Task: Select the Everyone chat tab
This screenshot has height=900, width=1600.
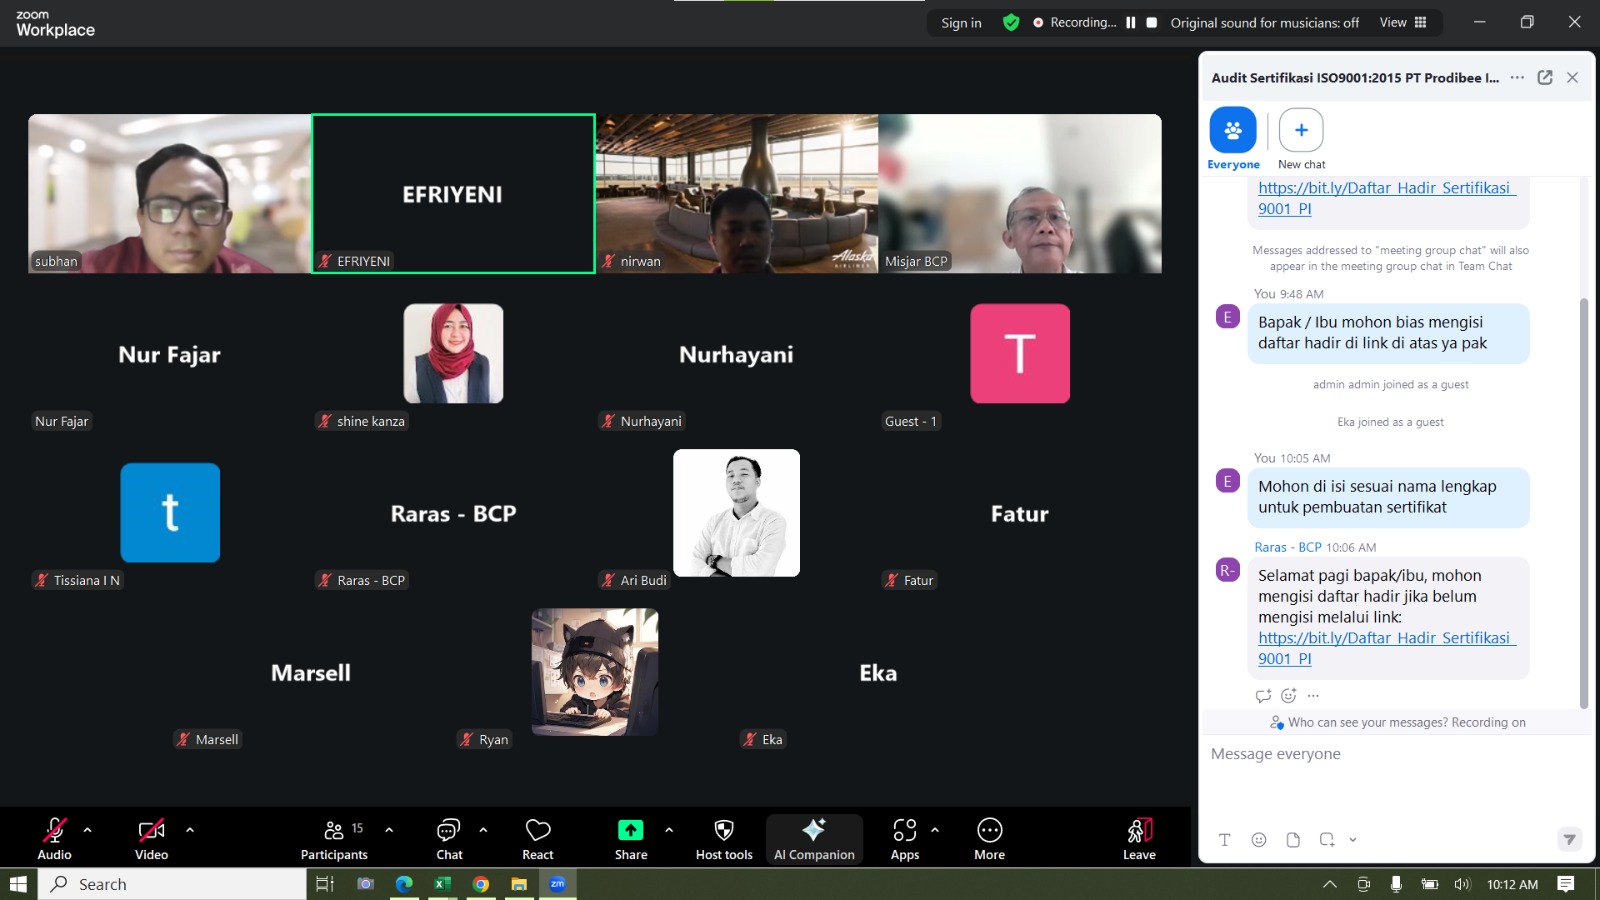Action: tap(1233, 139)
